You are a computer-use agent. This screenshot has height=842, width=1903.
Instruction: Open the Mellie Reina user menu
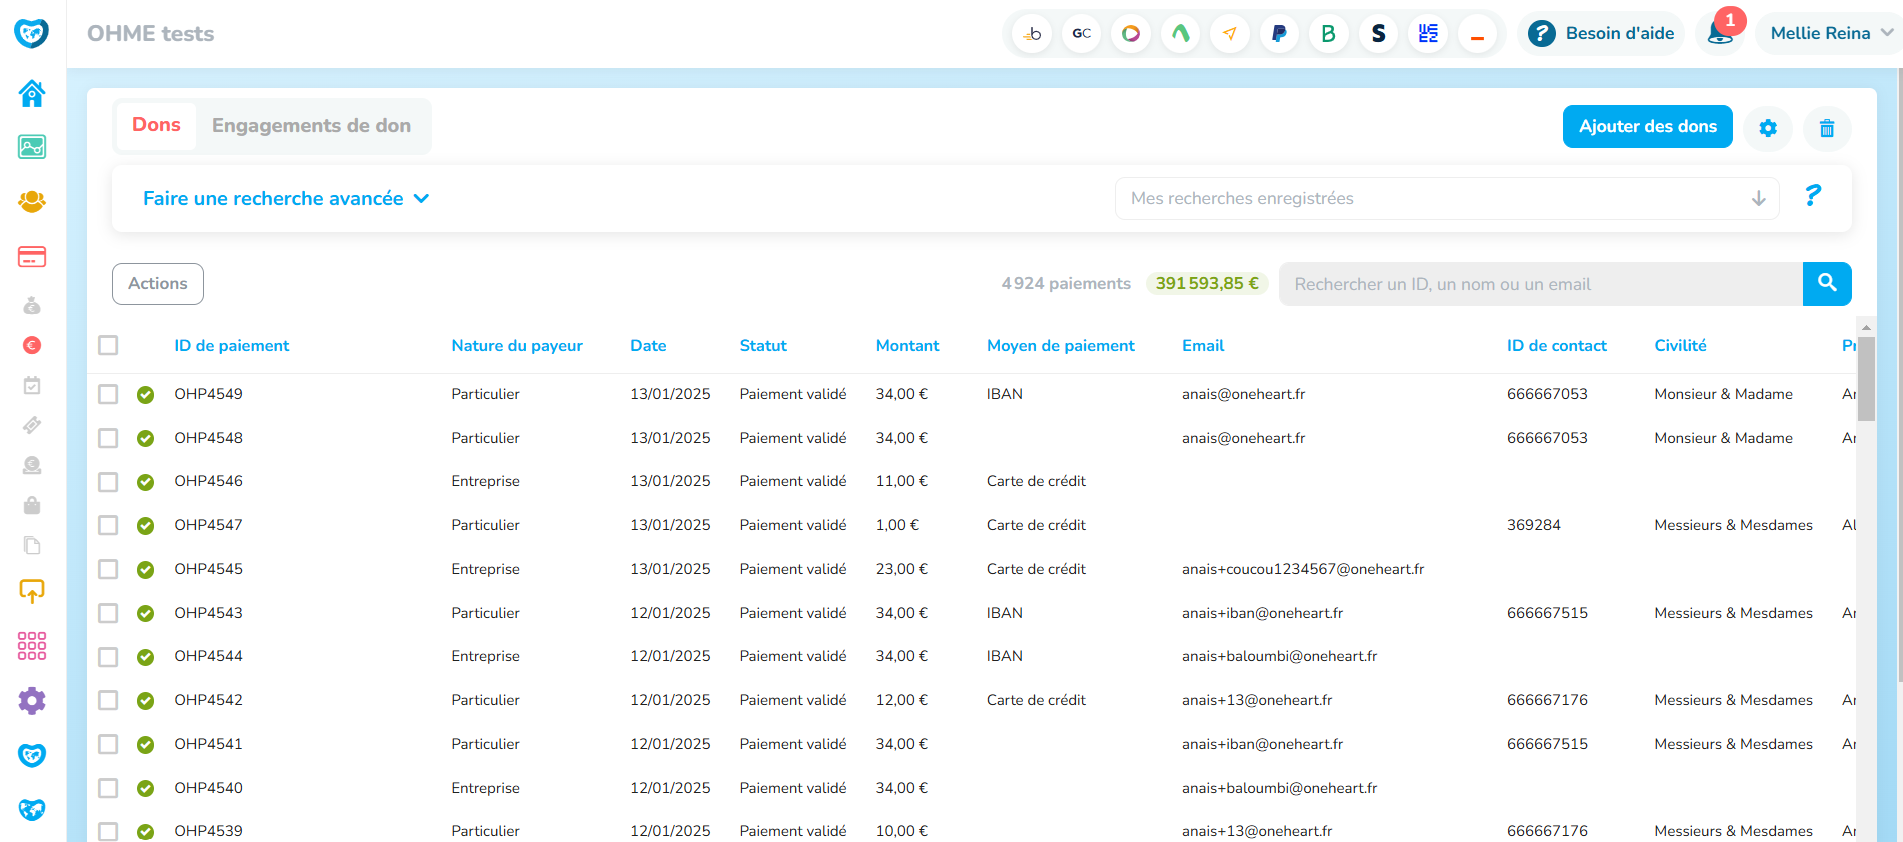pyautogui.click(x=1830, y=34)
